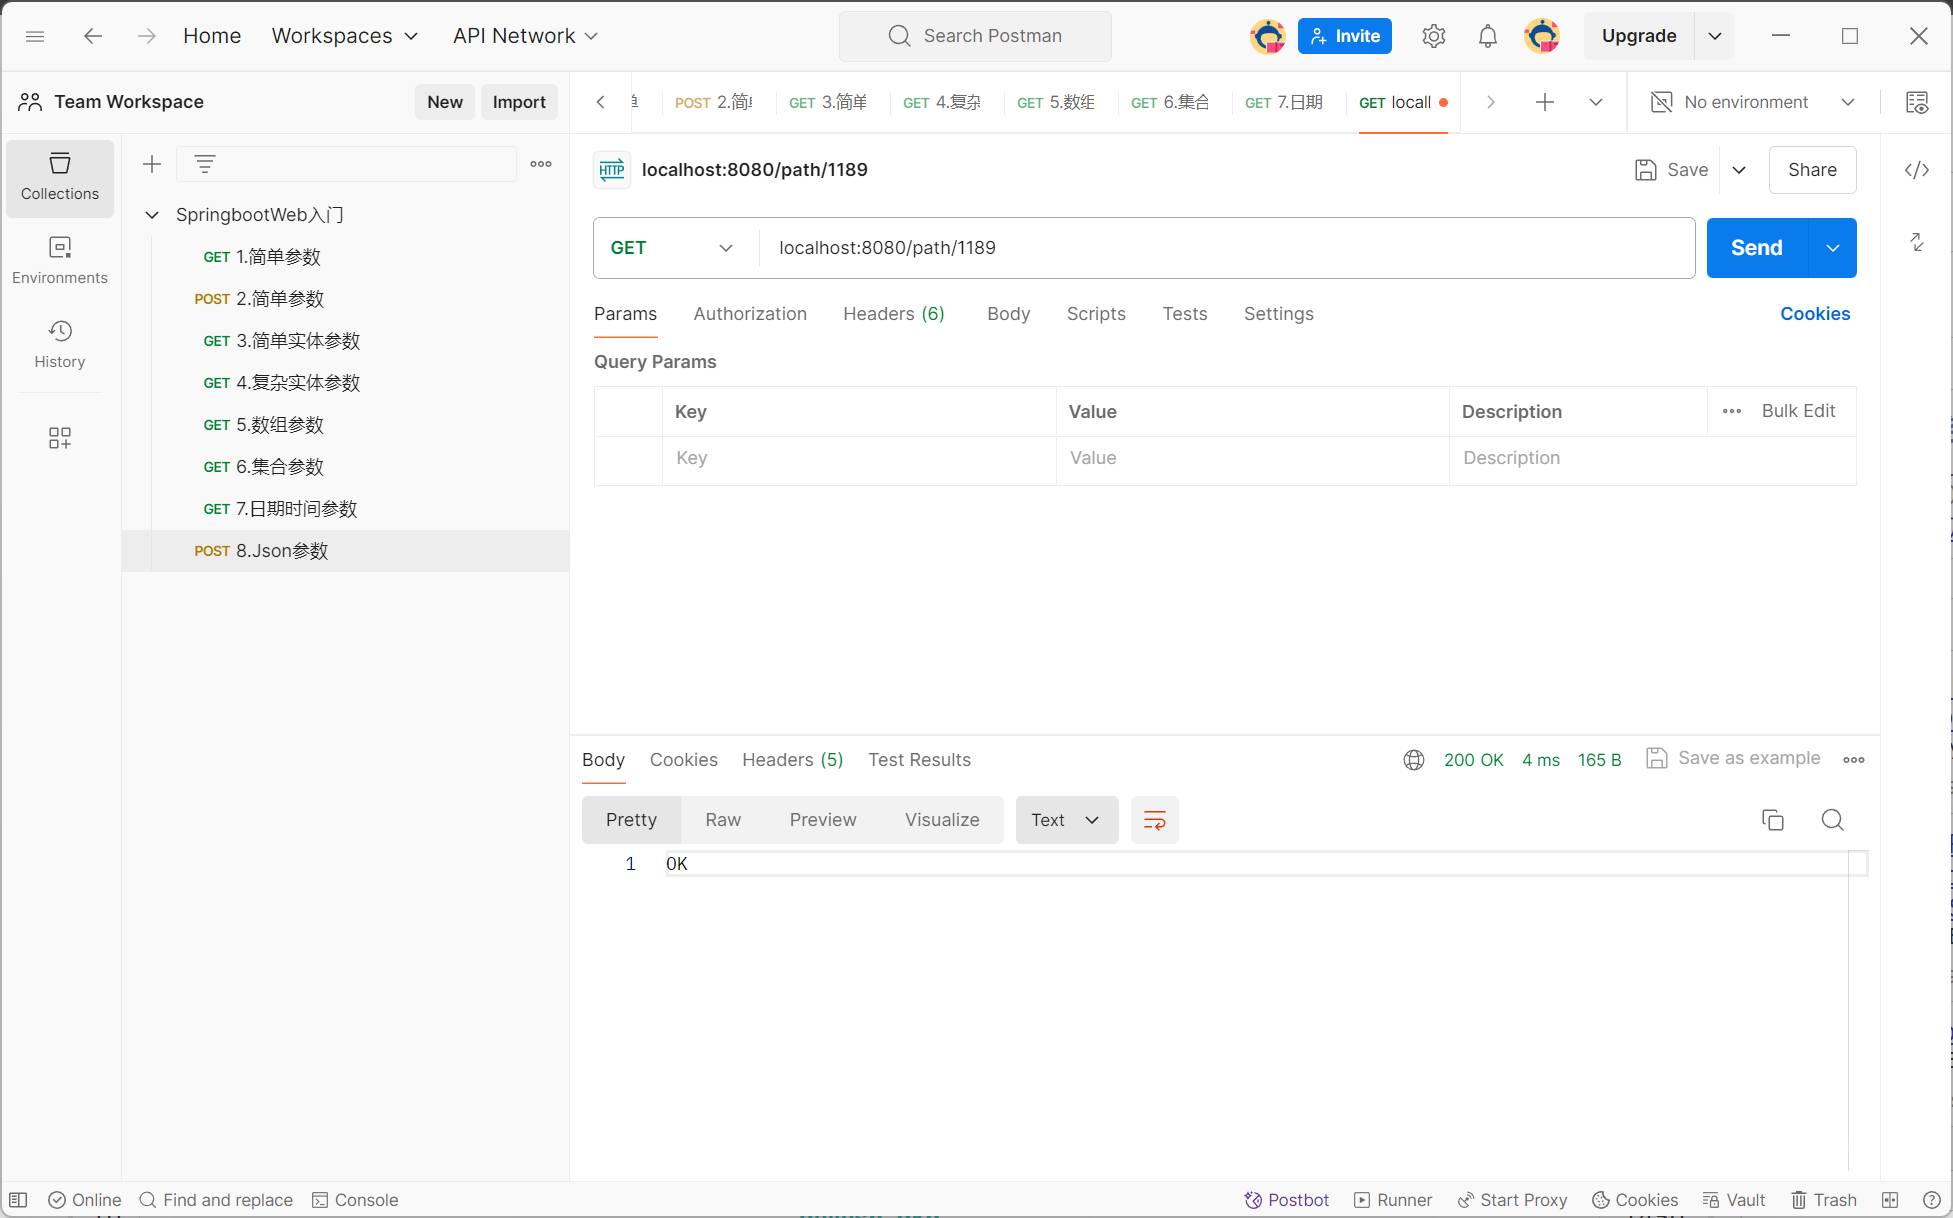This screenshot has width=1953, height=1218.
Task: Open the 8.Json参数 request
Action: click(x=346, y=551)
